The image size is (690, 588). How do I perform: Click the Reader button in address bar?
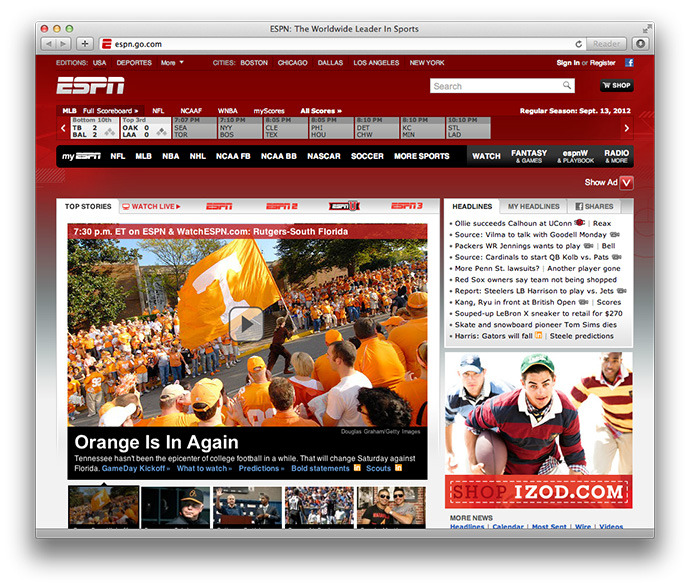pos(606,44)
